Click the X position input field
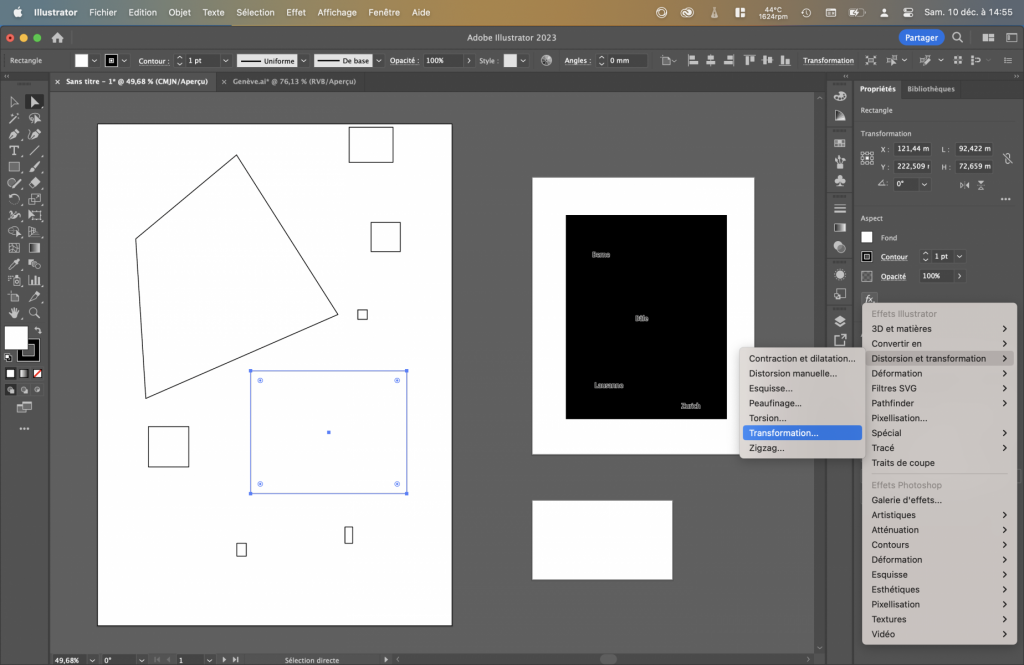This screenshot has width=1024, height=665. click(913, 149)
